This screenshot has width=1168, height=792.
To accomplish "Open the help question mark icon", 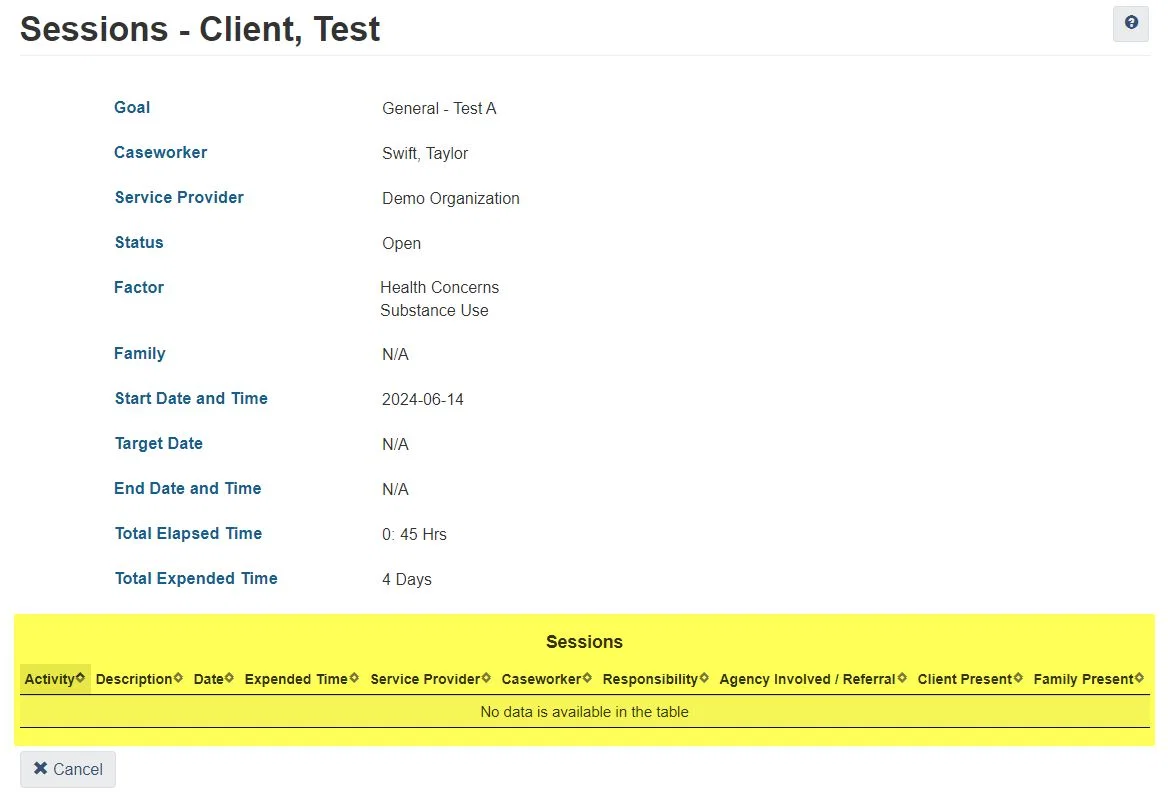I will pos(1131,23).
